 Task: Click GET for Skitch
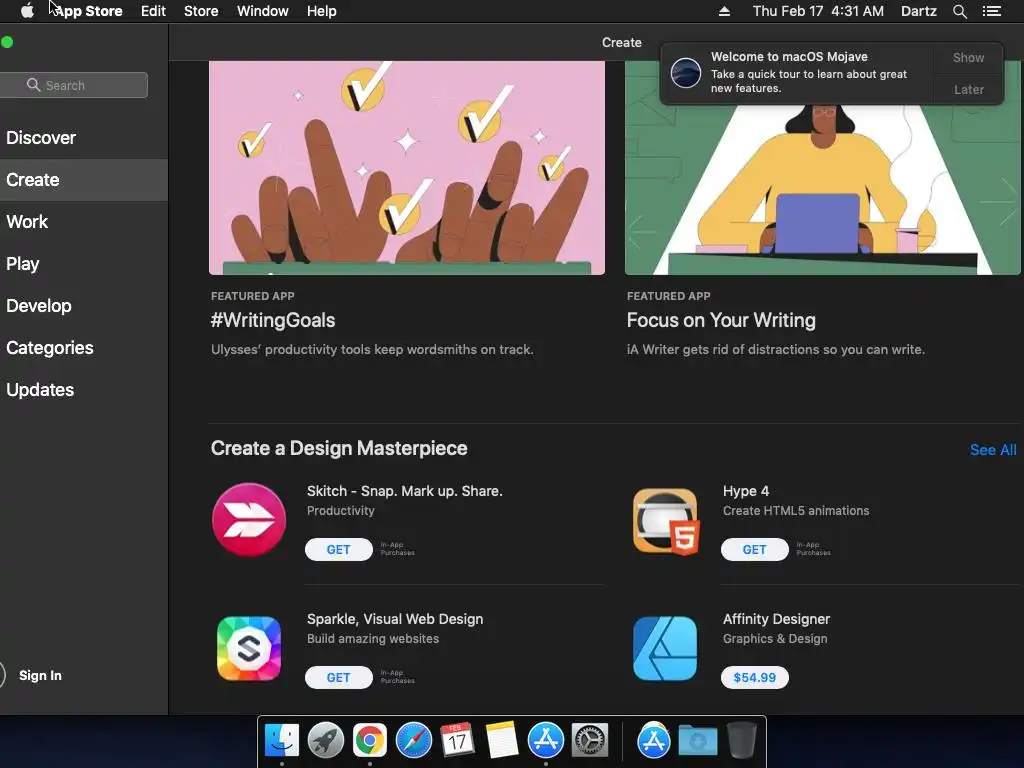(338, 549)
